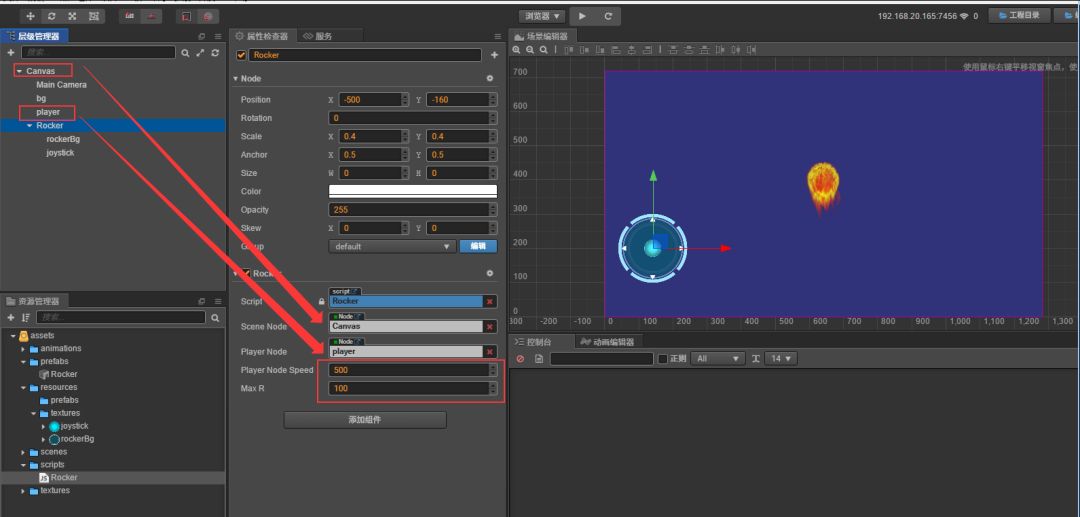This screenshot has height=517, width=1080.
Task: Remove the Scene Node Canvas reference
Action: [x=490, y=326]
